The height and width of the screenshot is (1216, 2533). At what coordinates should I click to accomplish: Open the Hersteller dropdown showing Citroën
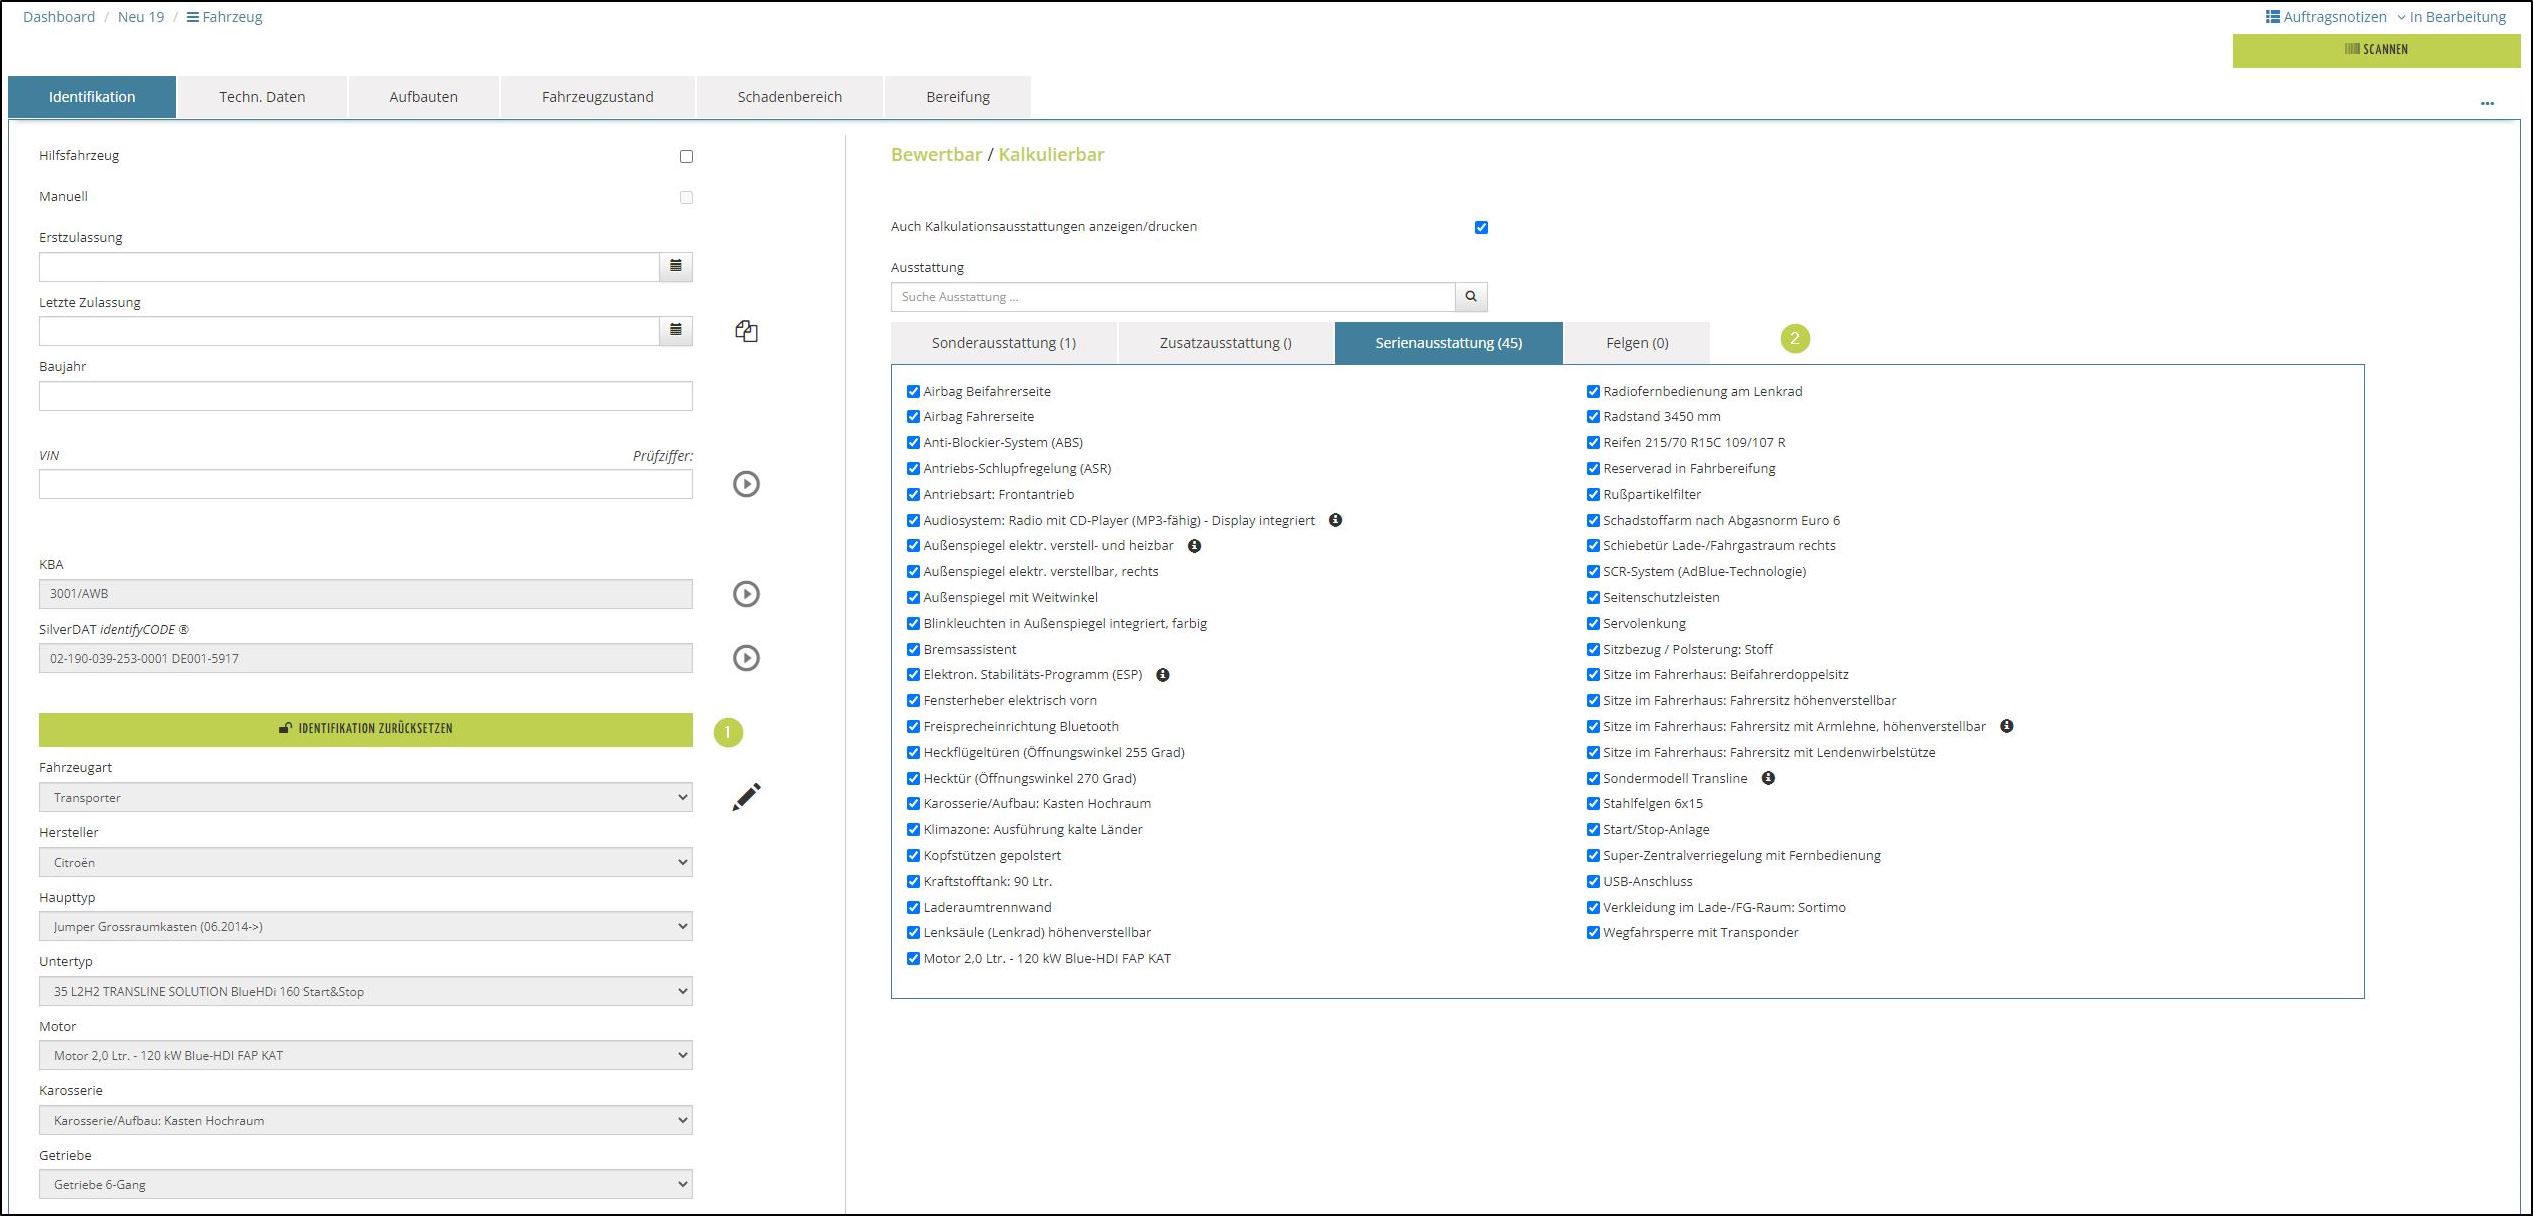coord(365,862)
